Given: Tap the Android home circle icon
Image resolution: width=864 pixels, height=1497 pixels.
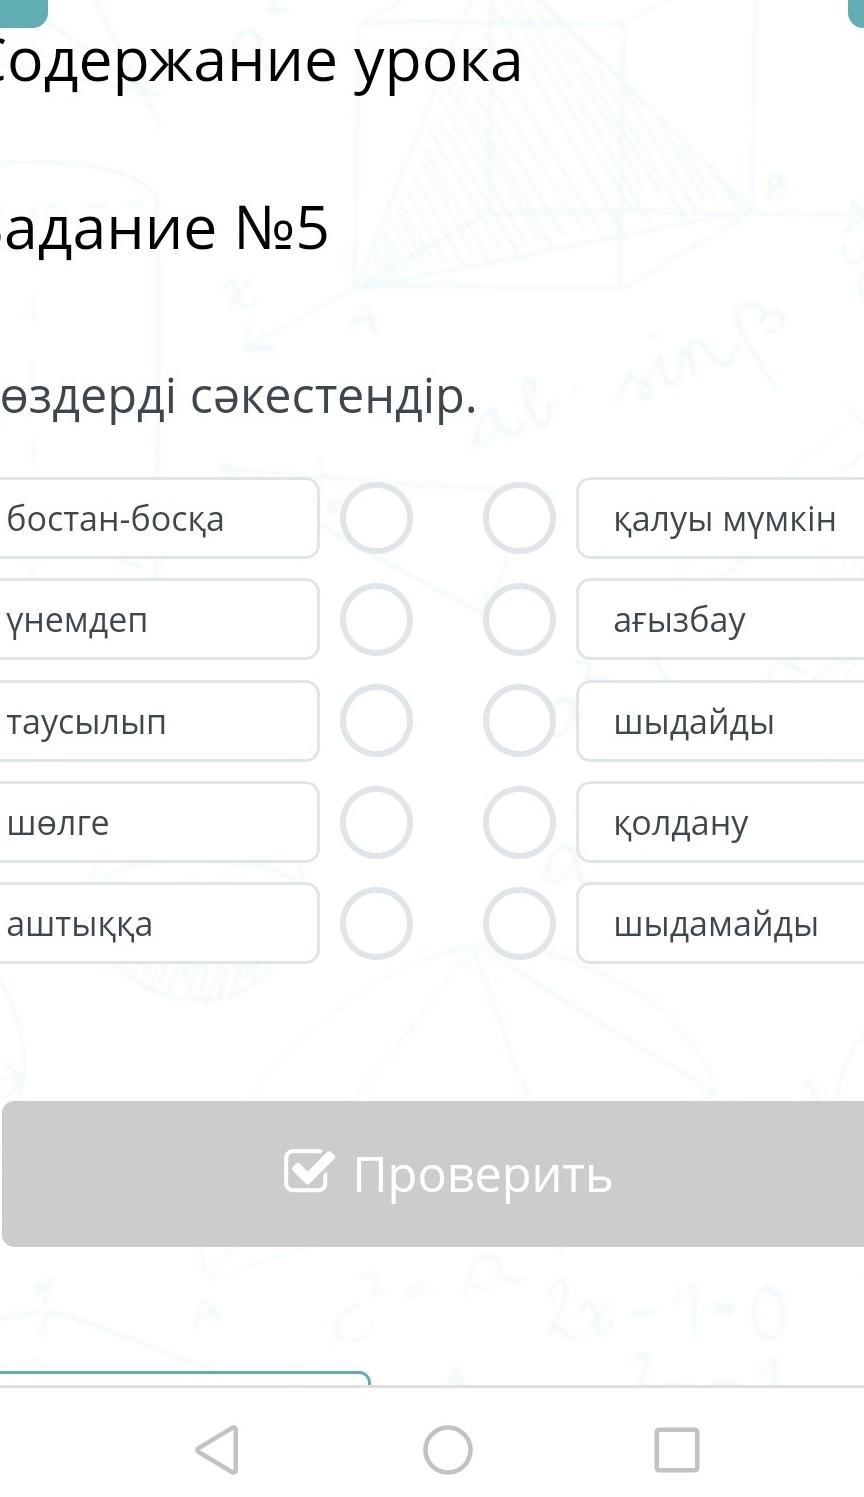Looking at the screenshot, I should pyautogui.click(x=447, y=1449).
